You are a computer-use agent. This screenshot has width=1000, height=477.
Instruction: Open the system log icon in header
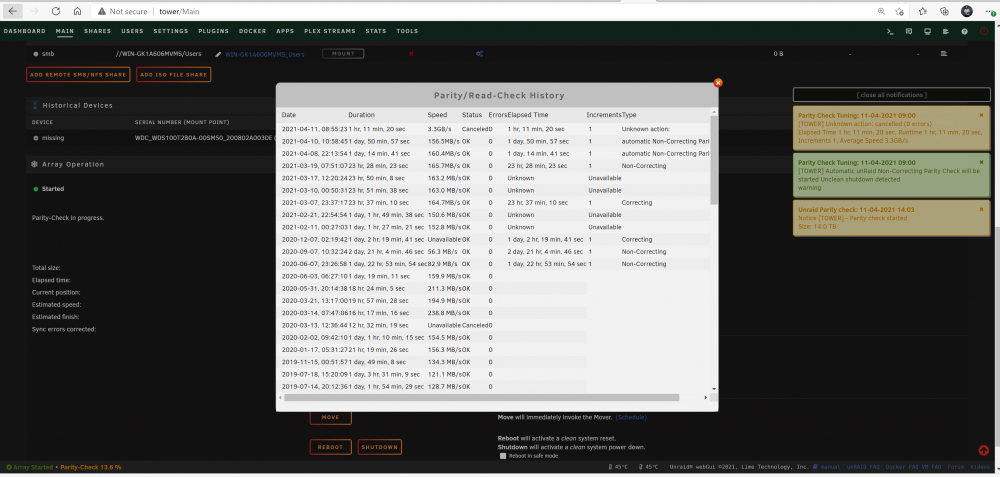coord(946,31)
